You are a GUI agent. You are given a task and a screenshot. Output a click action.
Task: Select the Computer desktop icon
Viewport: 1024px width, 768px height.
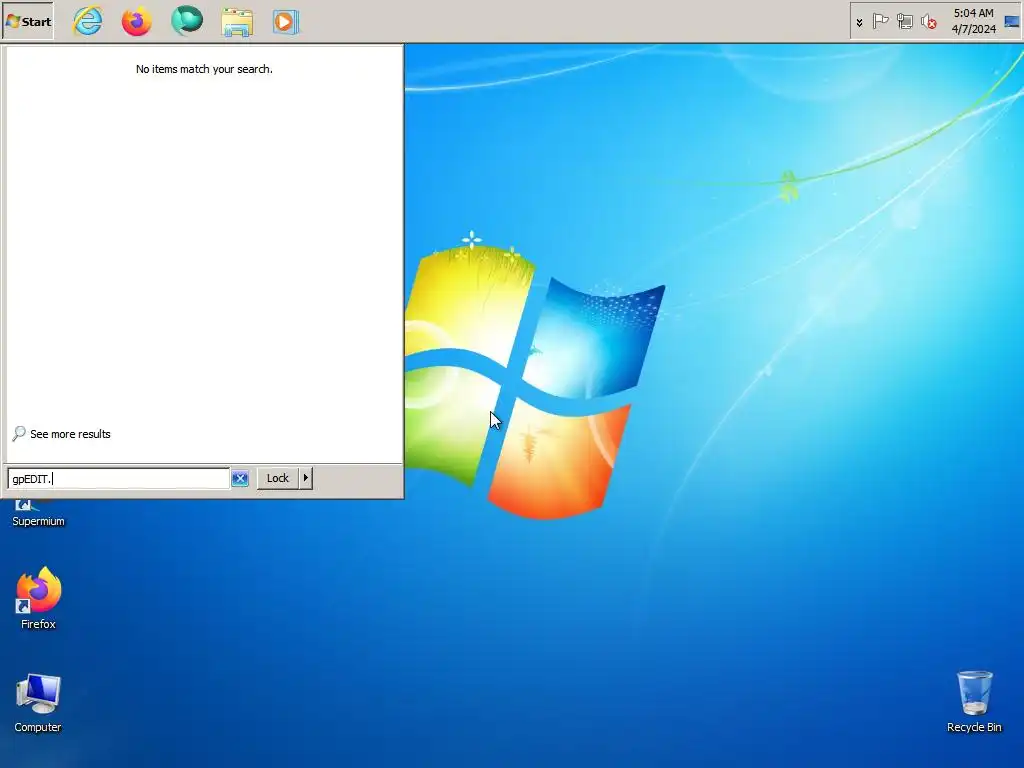[38, 703]
